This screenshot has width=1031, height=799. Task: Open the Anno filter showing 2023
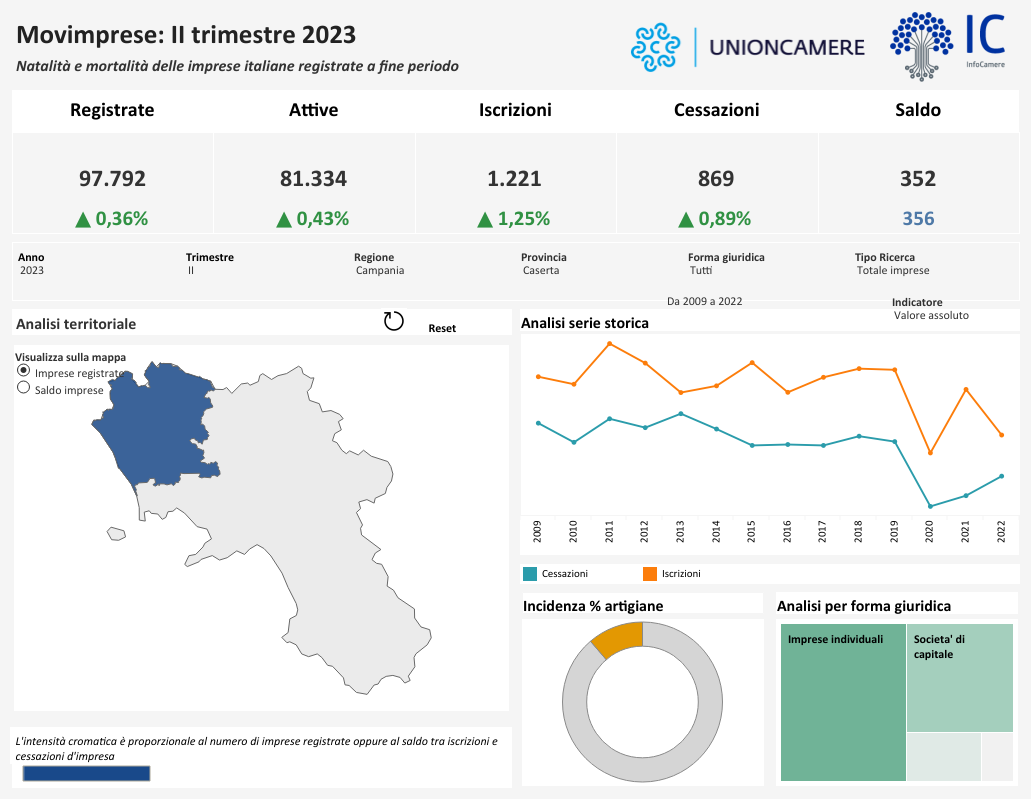pos(32,270)
